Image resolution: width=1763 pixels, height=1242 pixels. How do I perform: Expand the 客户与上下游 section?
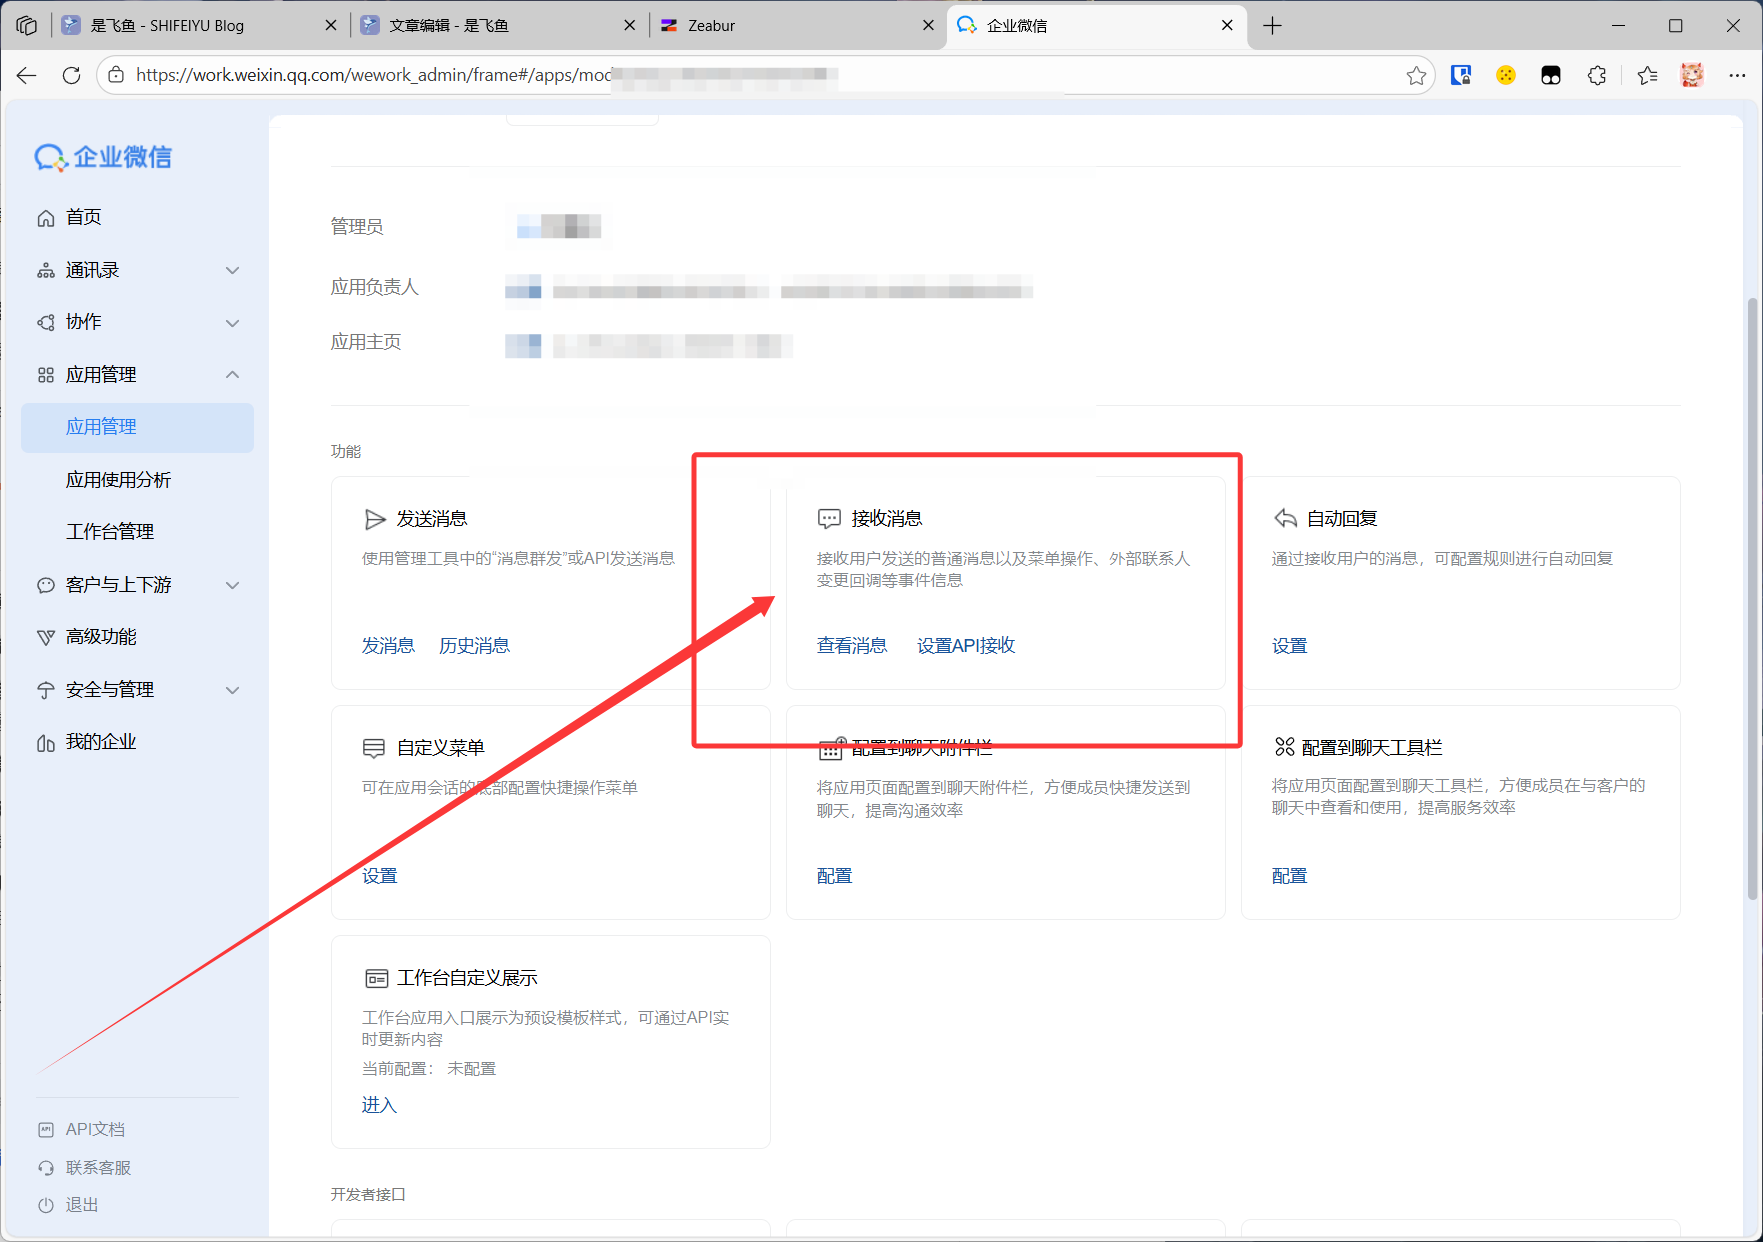(138, 585)
